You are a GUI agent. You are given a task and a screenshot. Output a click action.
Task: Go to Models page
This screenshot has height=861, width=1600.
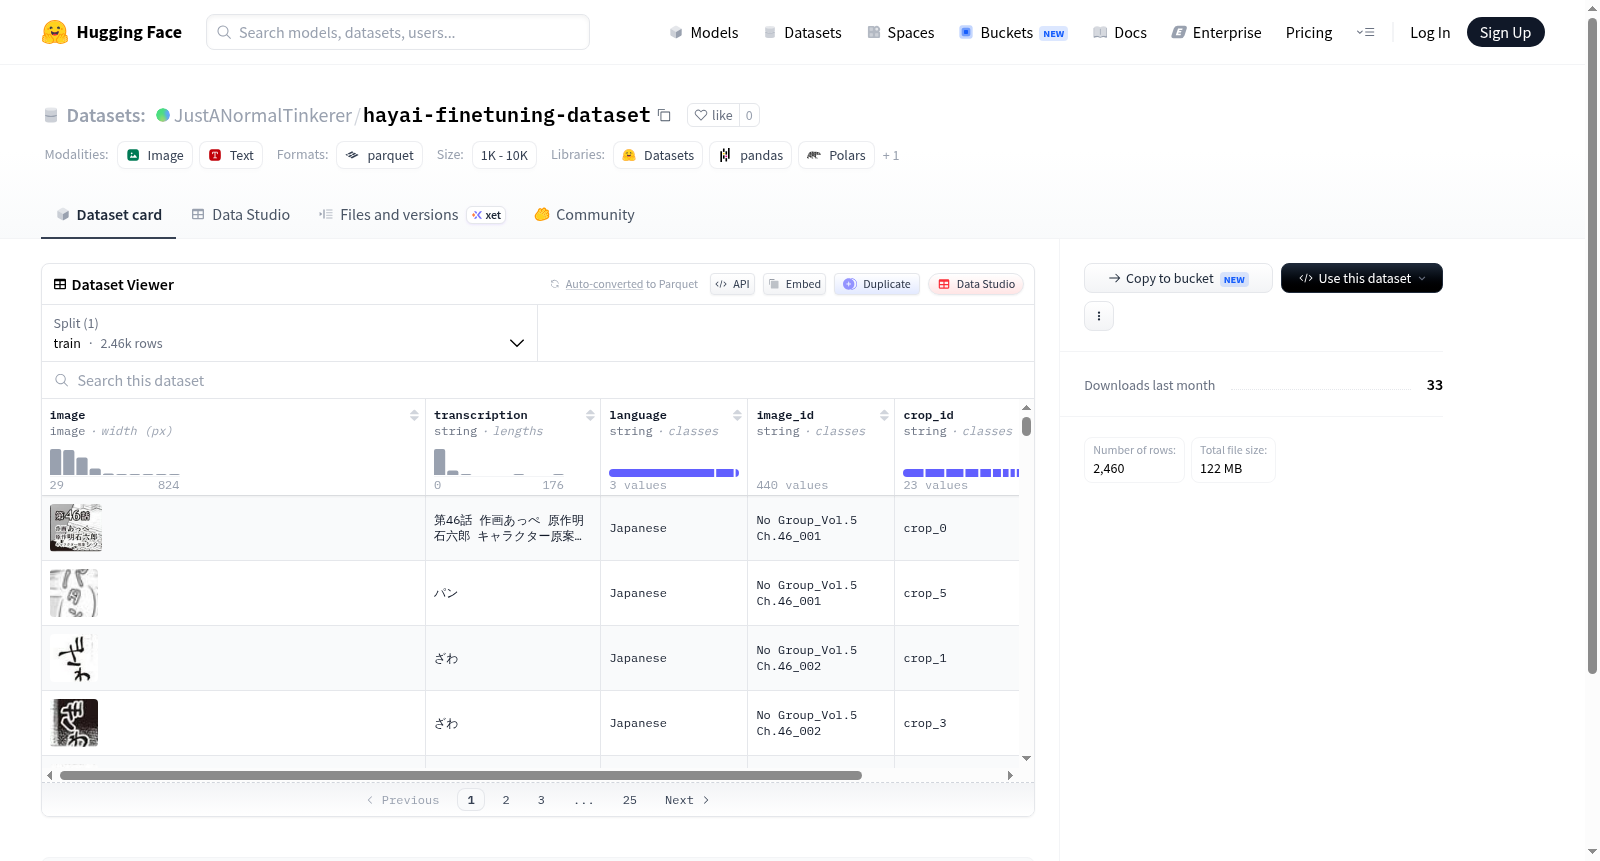point(704,32)
